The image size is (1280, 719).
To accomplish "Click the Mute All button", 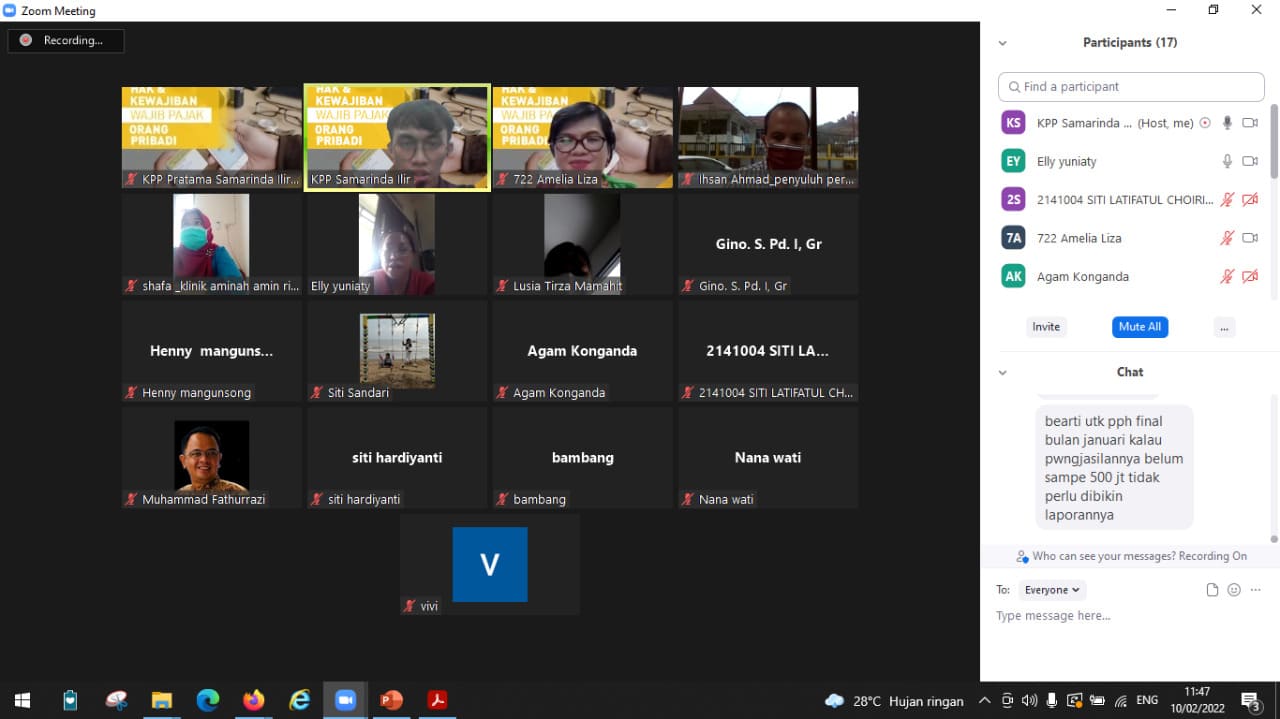I will [x=1139, y=327].
